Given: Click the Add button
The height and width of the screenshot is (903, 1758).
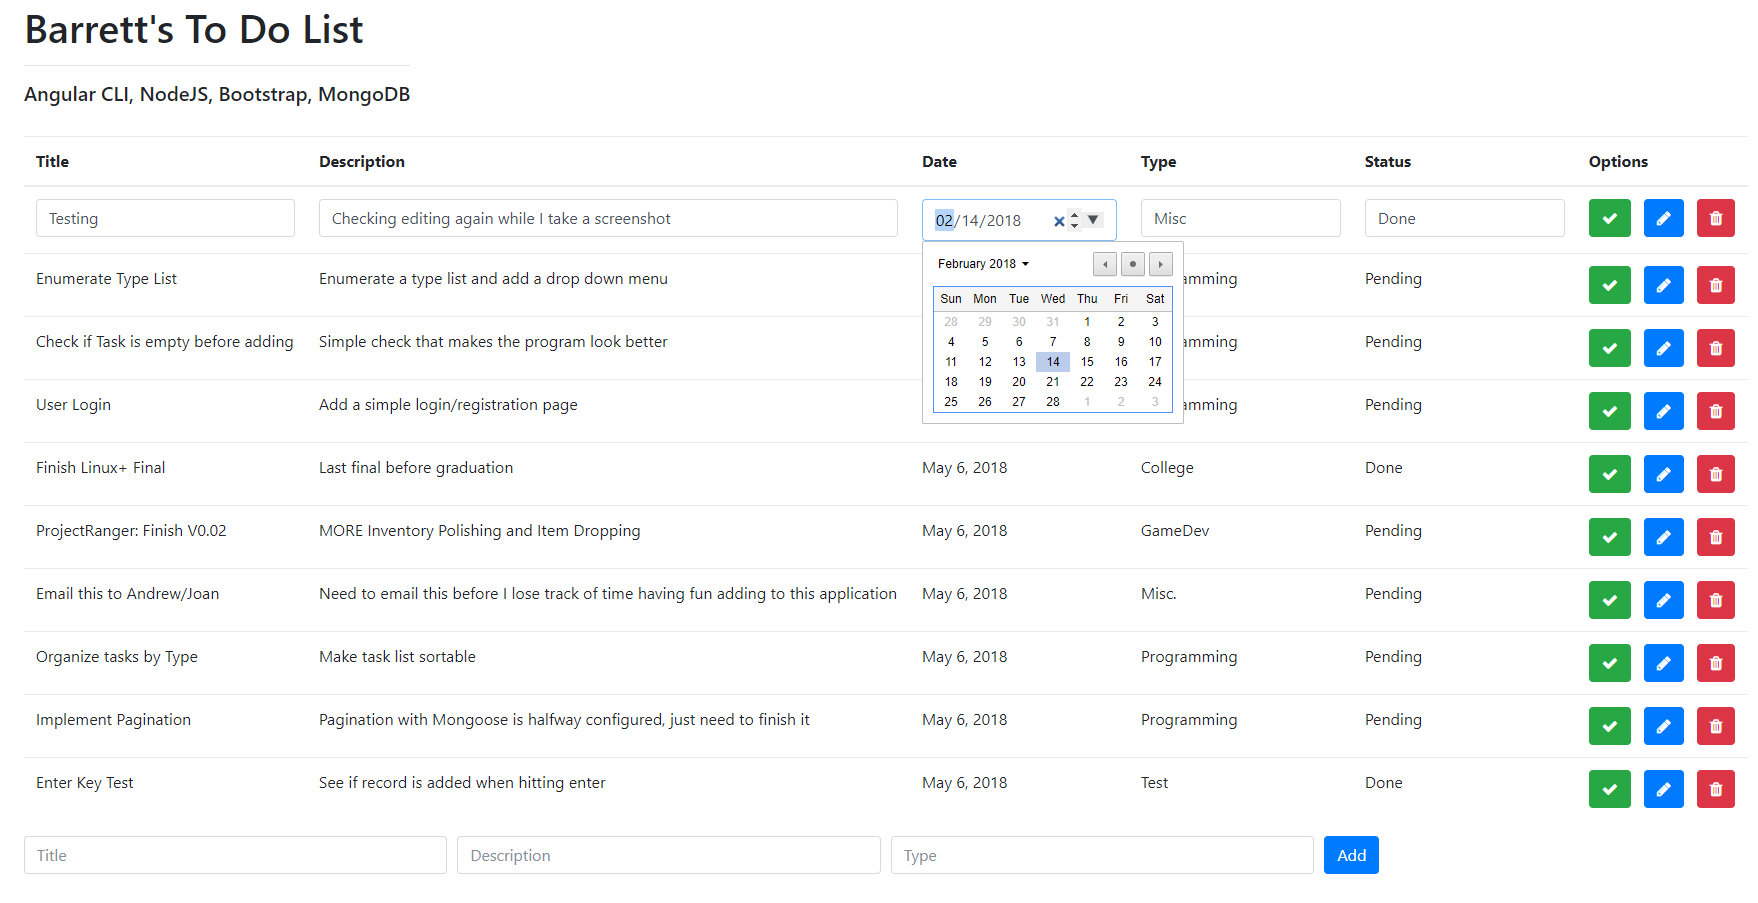Looking at the screenshot, I should pos(1351,855).
